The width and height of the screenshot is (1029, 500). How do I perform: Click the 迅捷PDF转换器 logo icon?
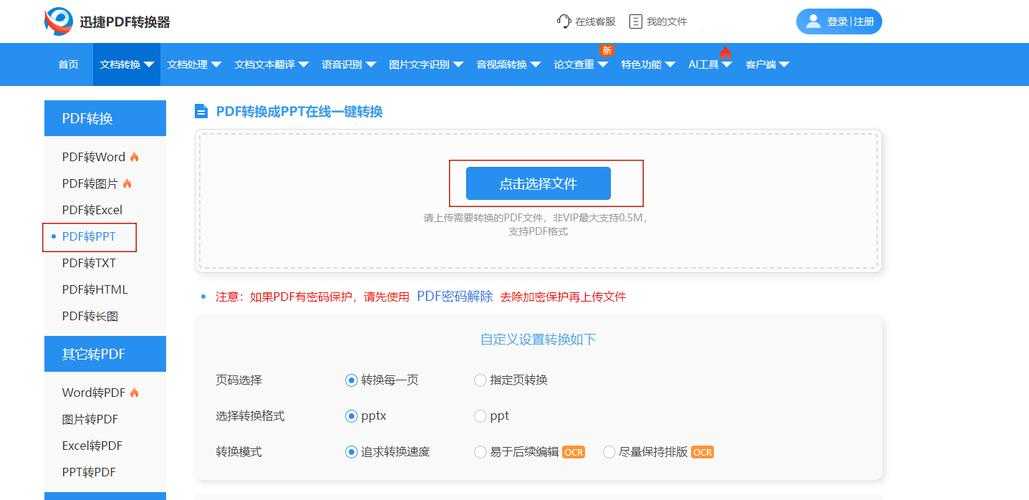click(58, 22)
